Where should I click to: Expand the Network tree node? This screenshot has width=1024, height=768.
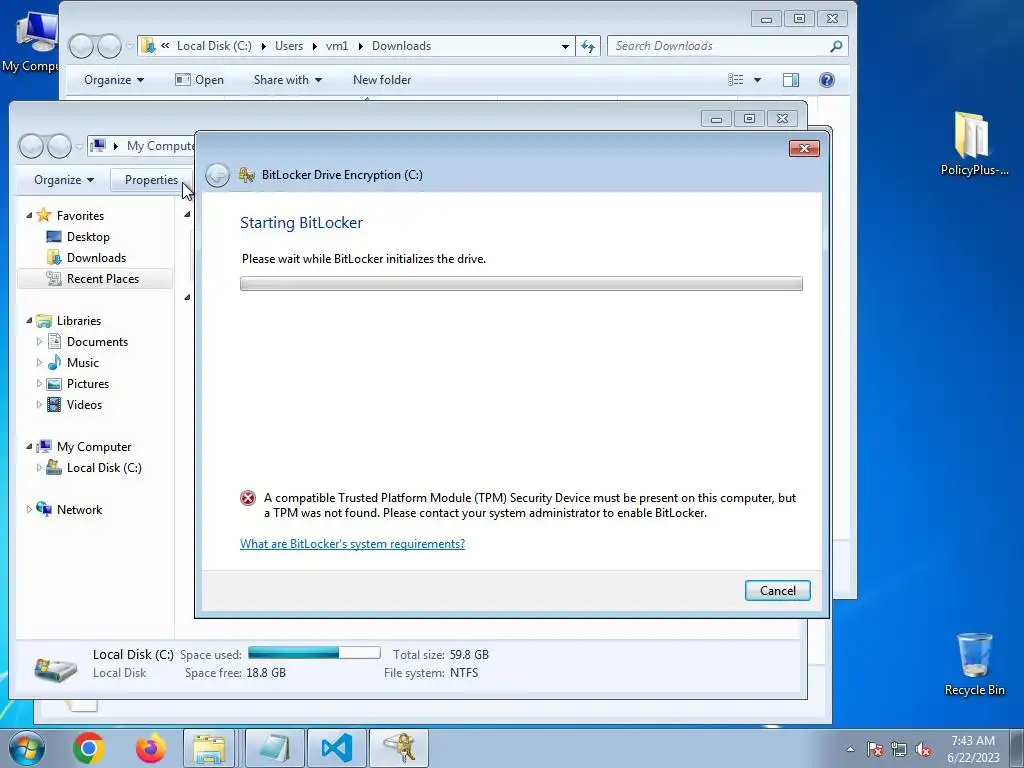(x=29, y=509)
